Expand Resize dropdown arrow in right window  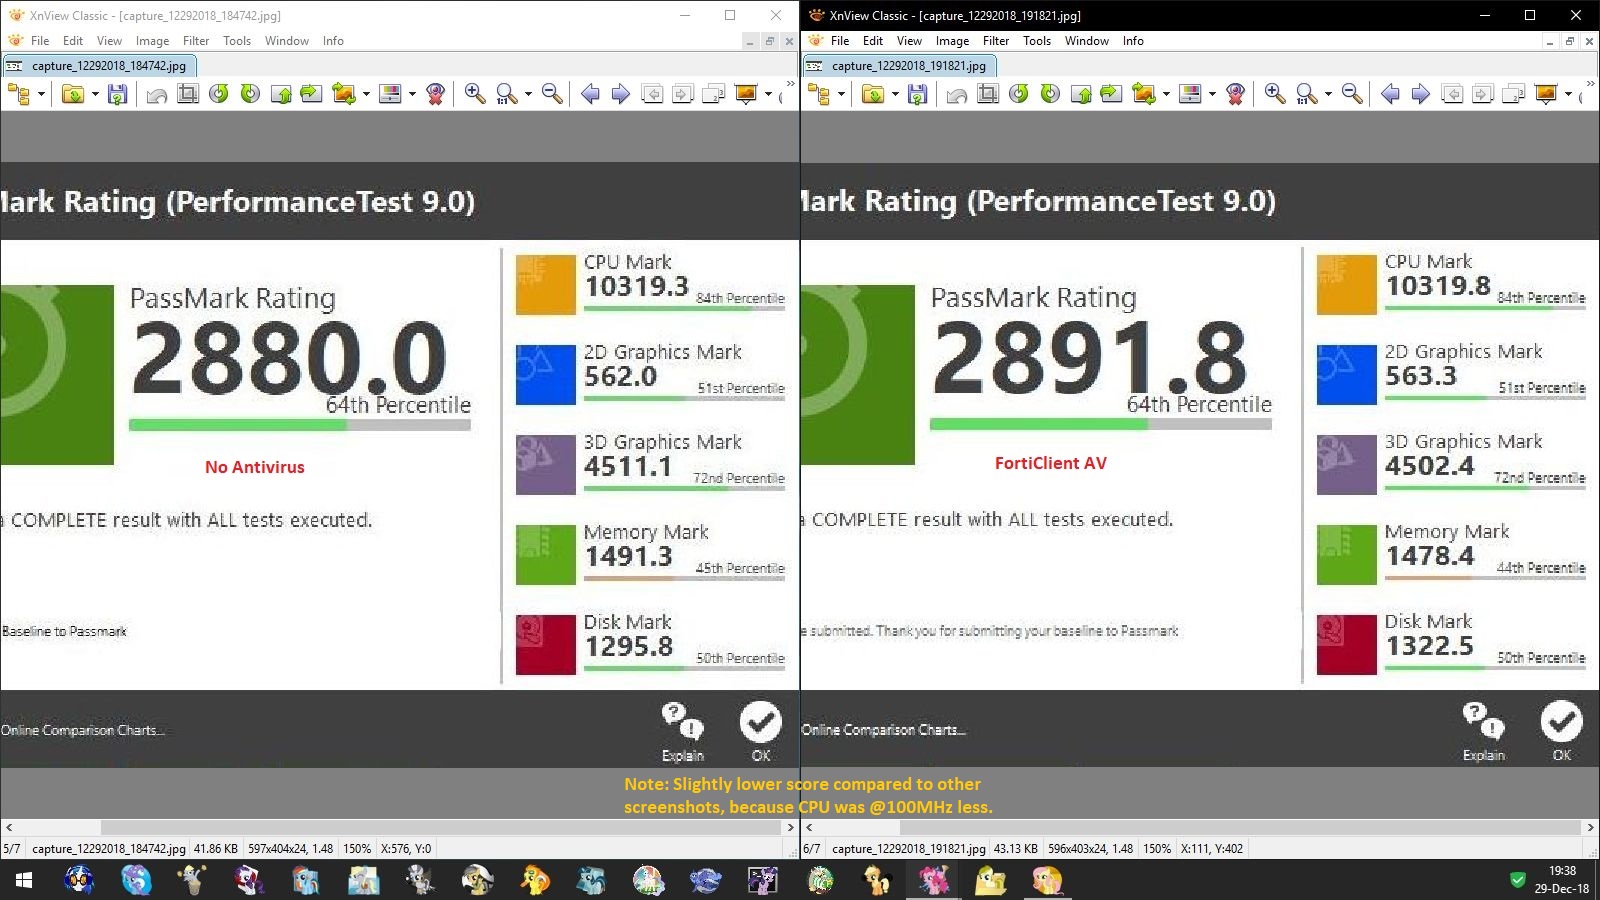click(1166, 94)
